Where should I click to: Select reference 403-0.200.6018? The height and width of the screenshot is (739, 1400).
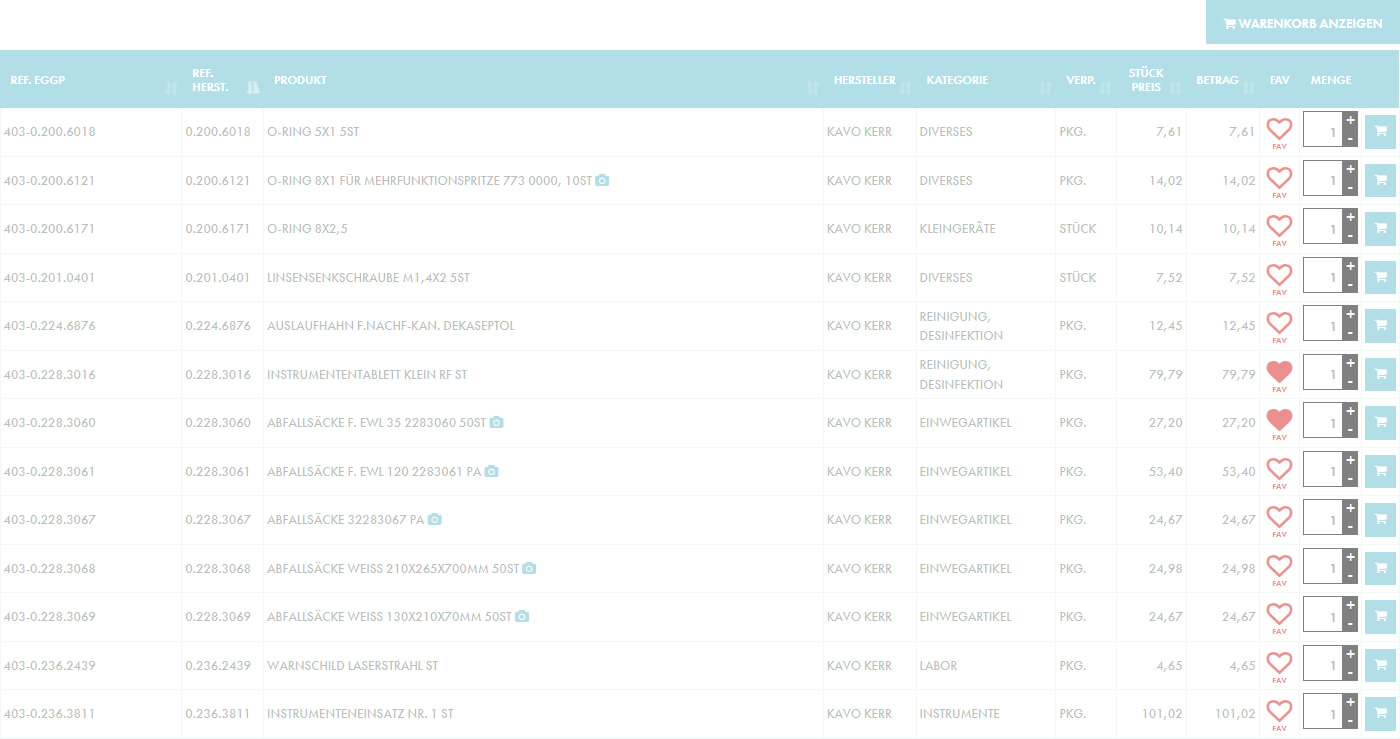pos(50,132)
